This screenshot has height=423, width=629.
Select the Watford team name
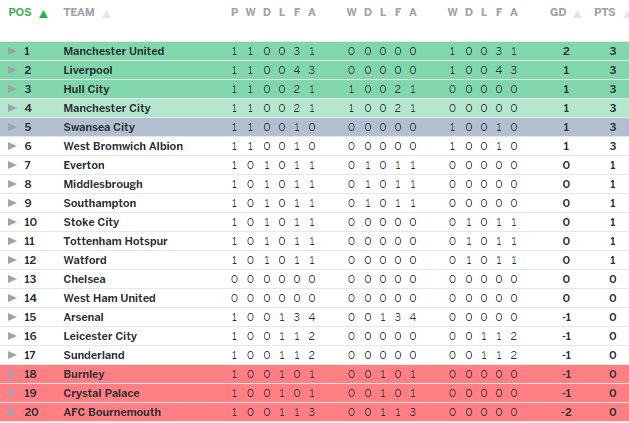click(x=84, y=260)
